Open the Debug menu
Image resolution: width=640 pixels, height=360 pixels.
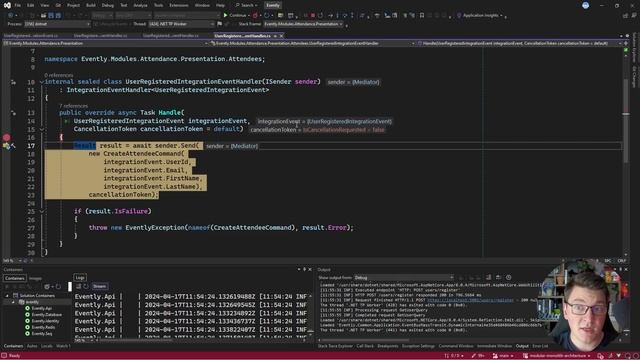tap(108, 5)
